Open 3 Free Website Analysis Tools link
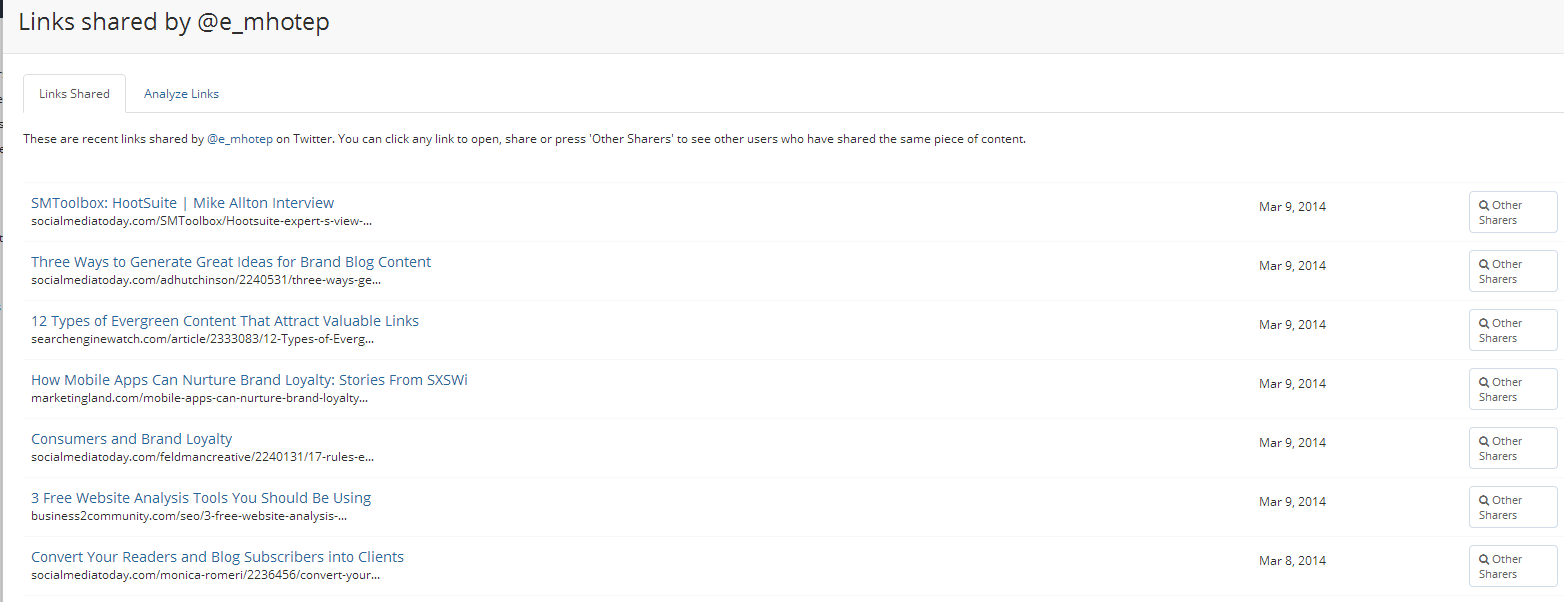The image size is (1564, 602). [x=201, y=498]
